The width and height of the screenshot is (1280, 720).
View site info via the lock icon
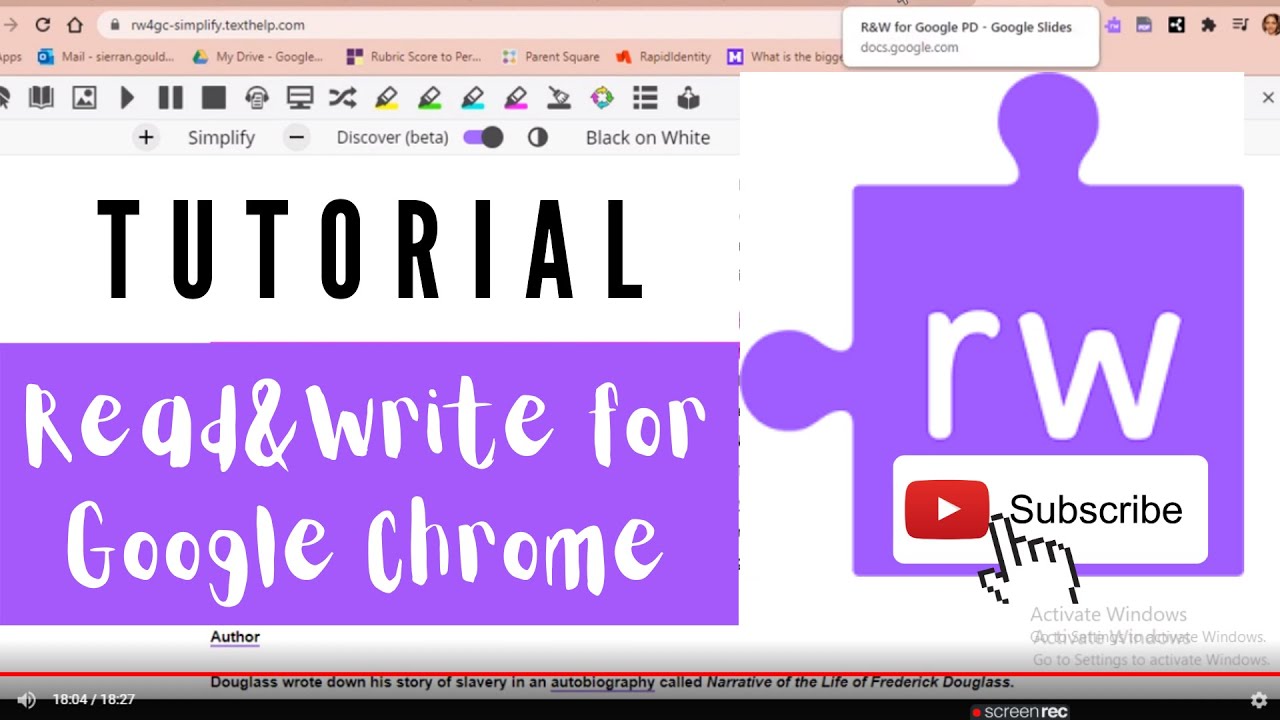point(113,25)
